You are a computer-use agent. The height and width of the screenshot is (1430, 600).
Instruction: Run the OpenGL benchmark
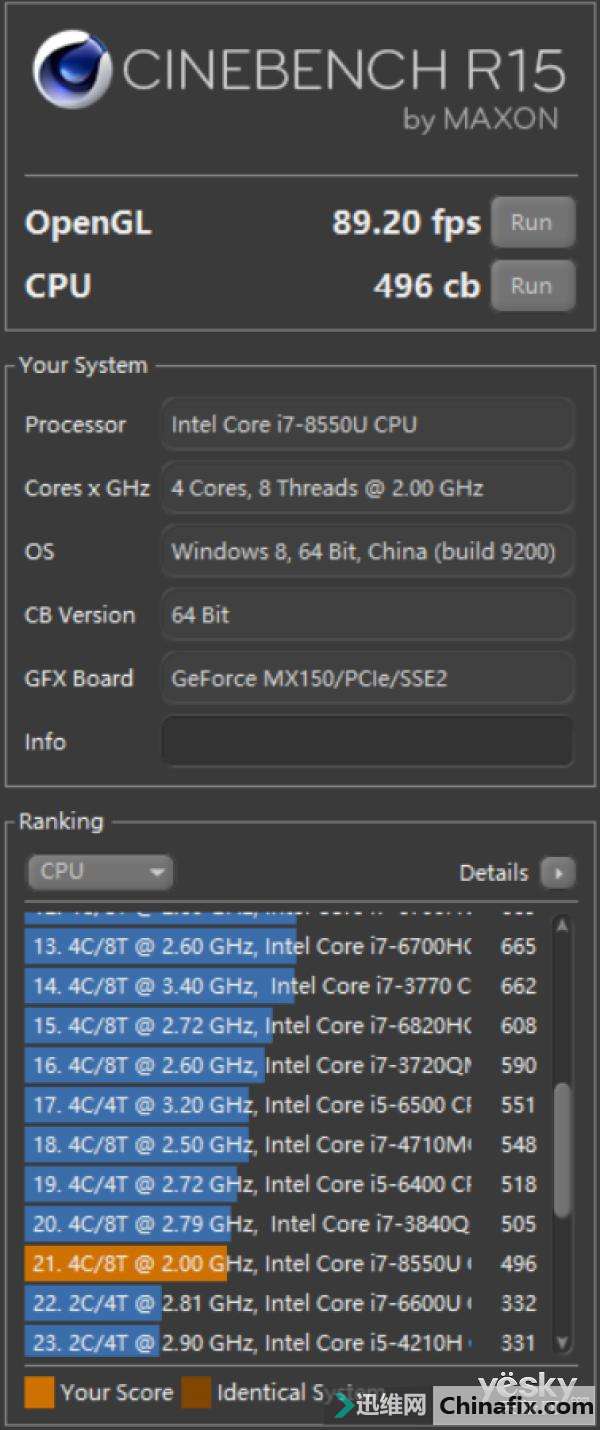532,222
